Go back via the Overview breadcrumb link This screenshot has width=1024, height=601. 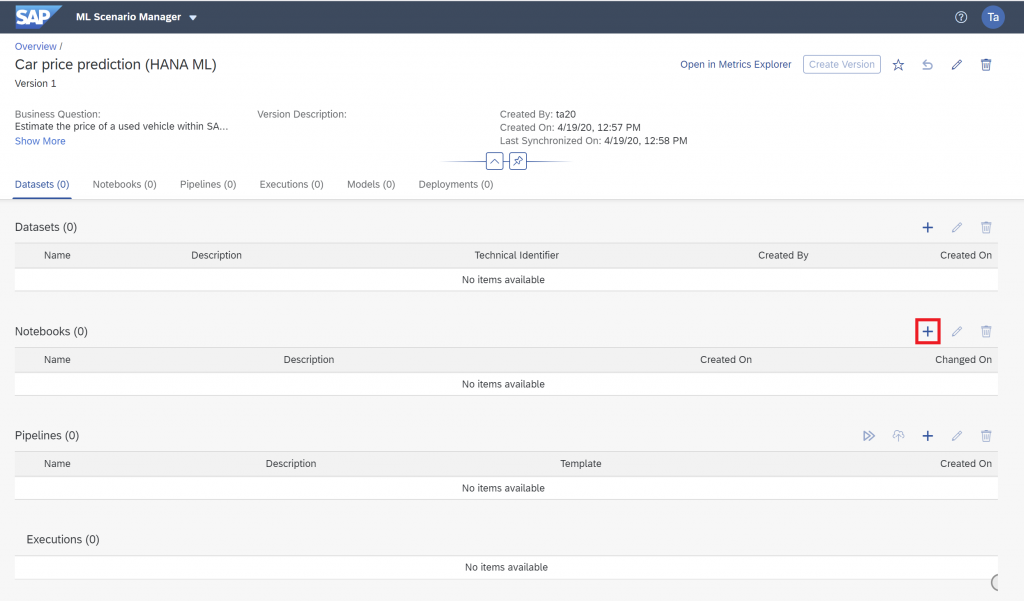pos(36,46)
